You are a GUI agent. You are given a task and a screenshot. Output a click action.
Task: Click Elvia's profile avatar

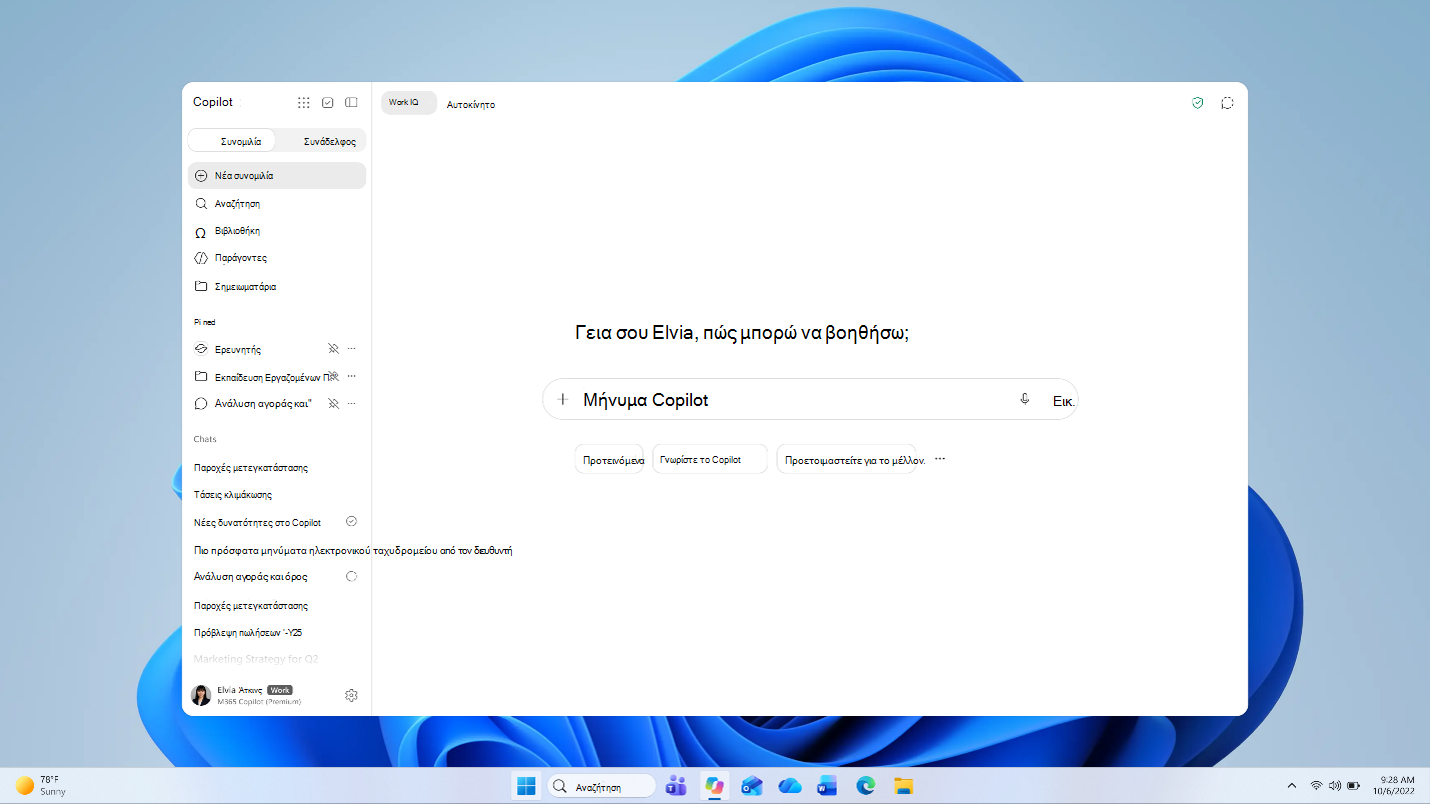[x=201, y=695]
